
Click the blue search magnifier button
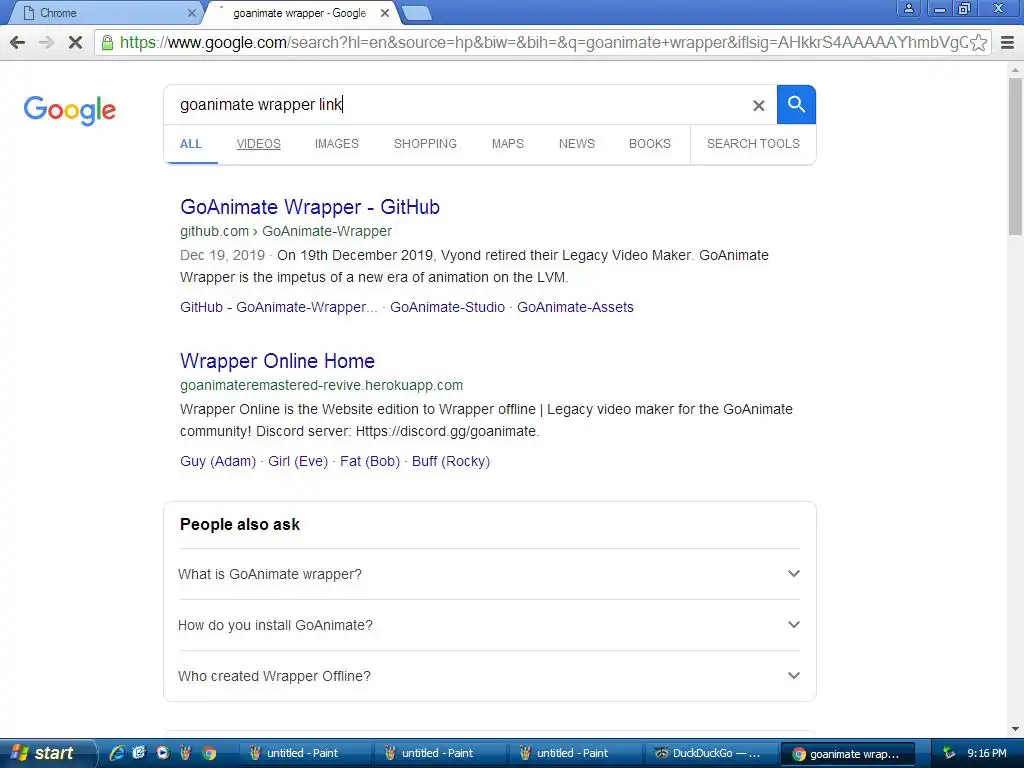[796, 104]
